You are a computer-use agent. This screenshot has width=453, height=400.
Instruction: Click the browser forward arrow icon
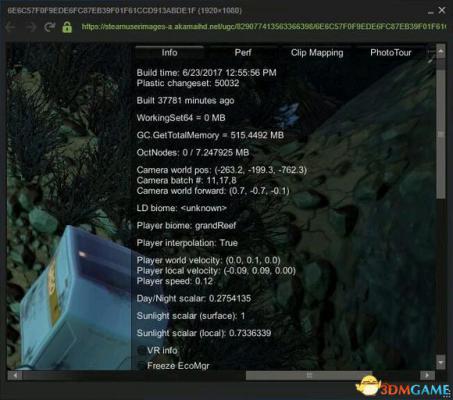[30, 27]
